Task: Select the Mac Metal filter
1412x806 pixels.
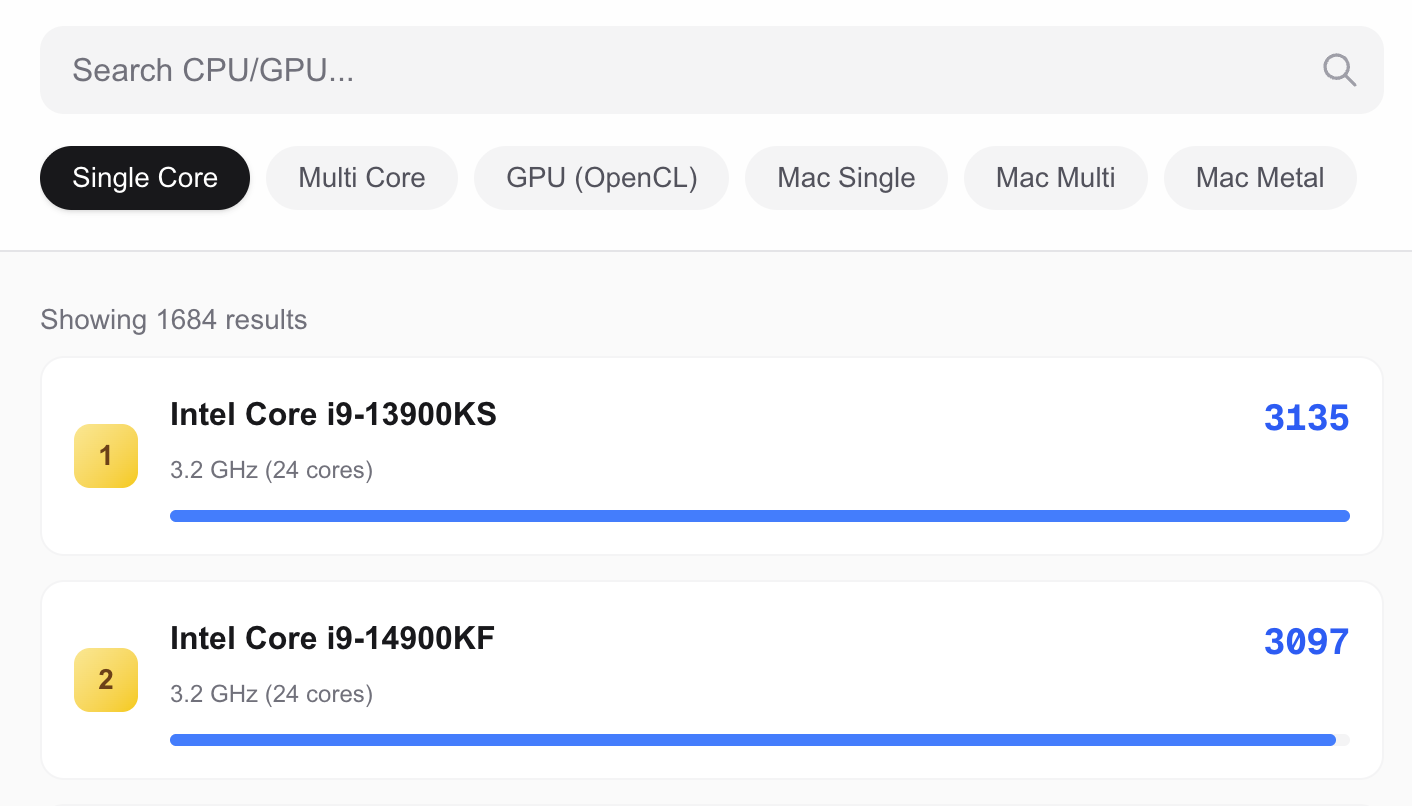Action: click(x=1260, y=178)
